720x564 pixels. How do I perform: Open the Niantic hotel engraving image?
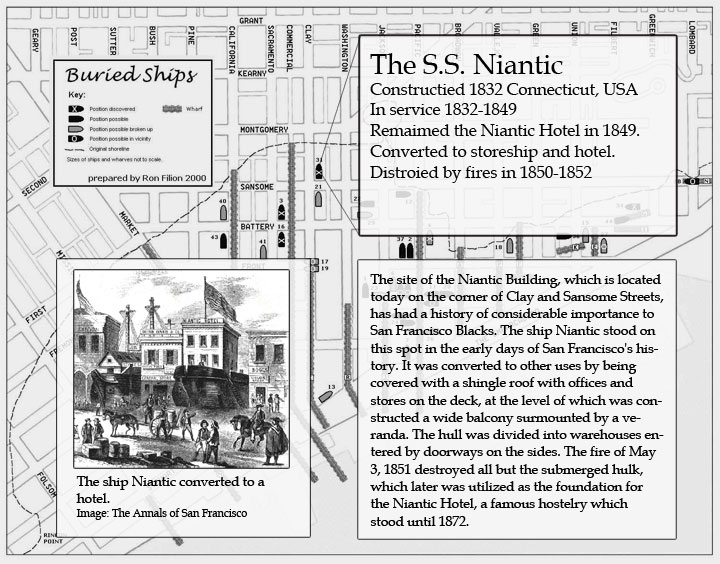[182, 369]
